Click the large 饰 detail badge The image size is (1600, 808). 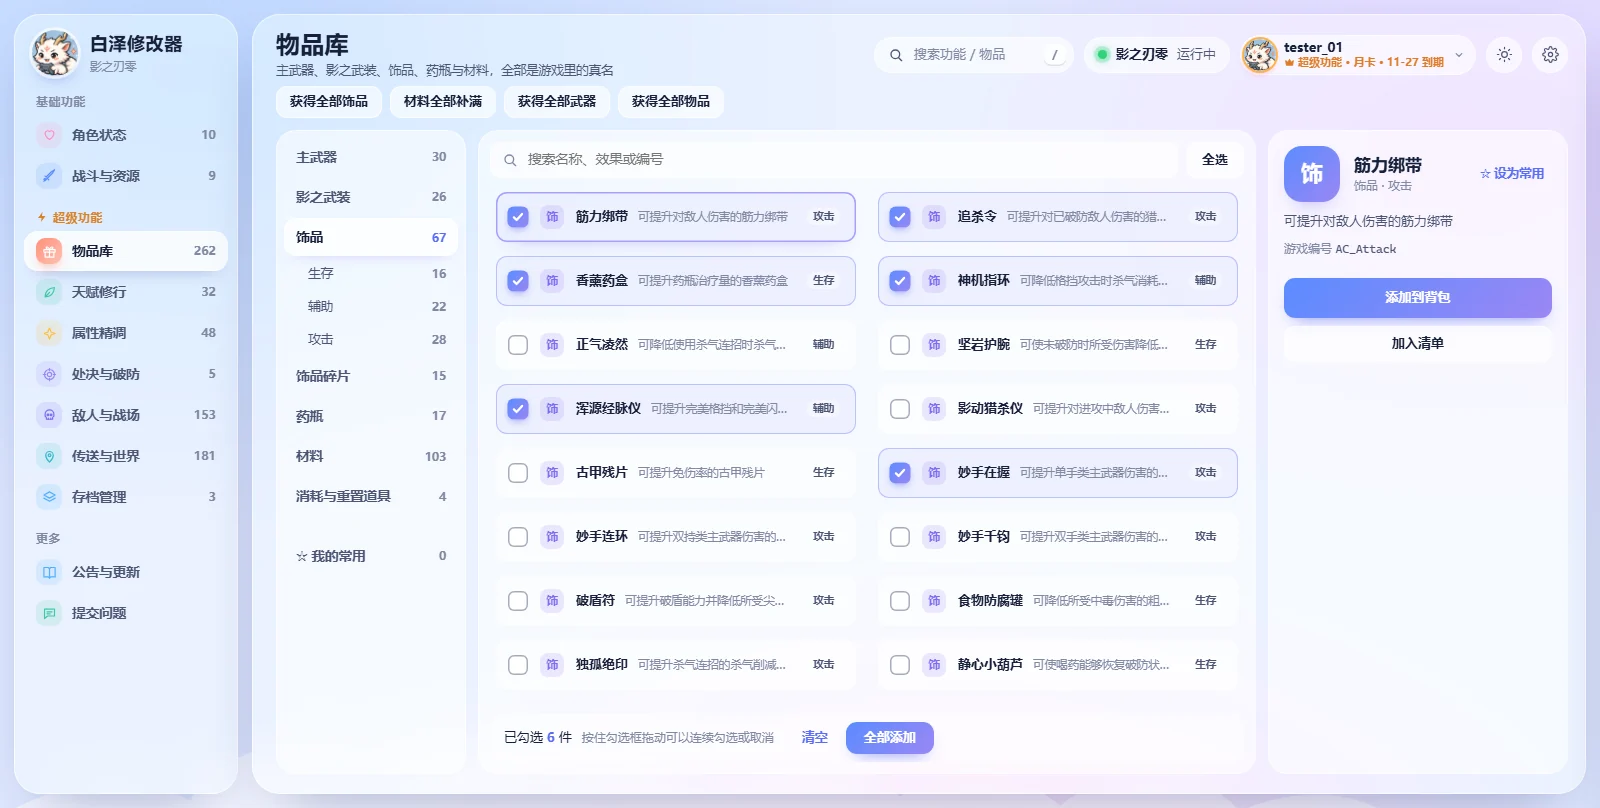1312,174
